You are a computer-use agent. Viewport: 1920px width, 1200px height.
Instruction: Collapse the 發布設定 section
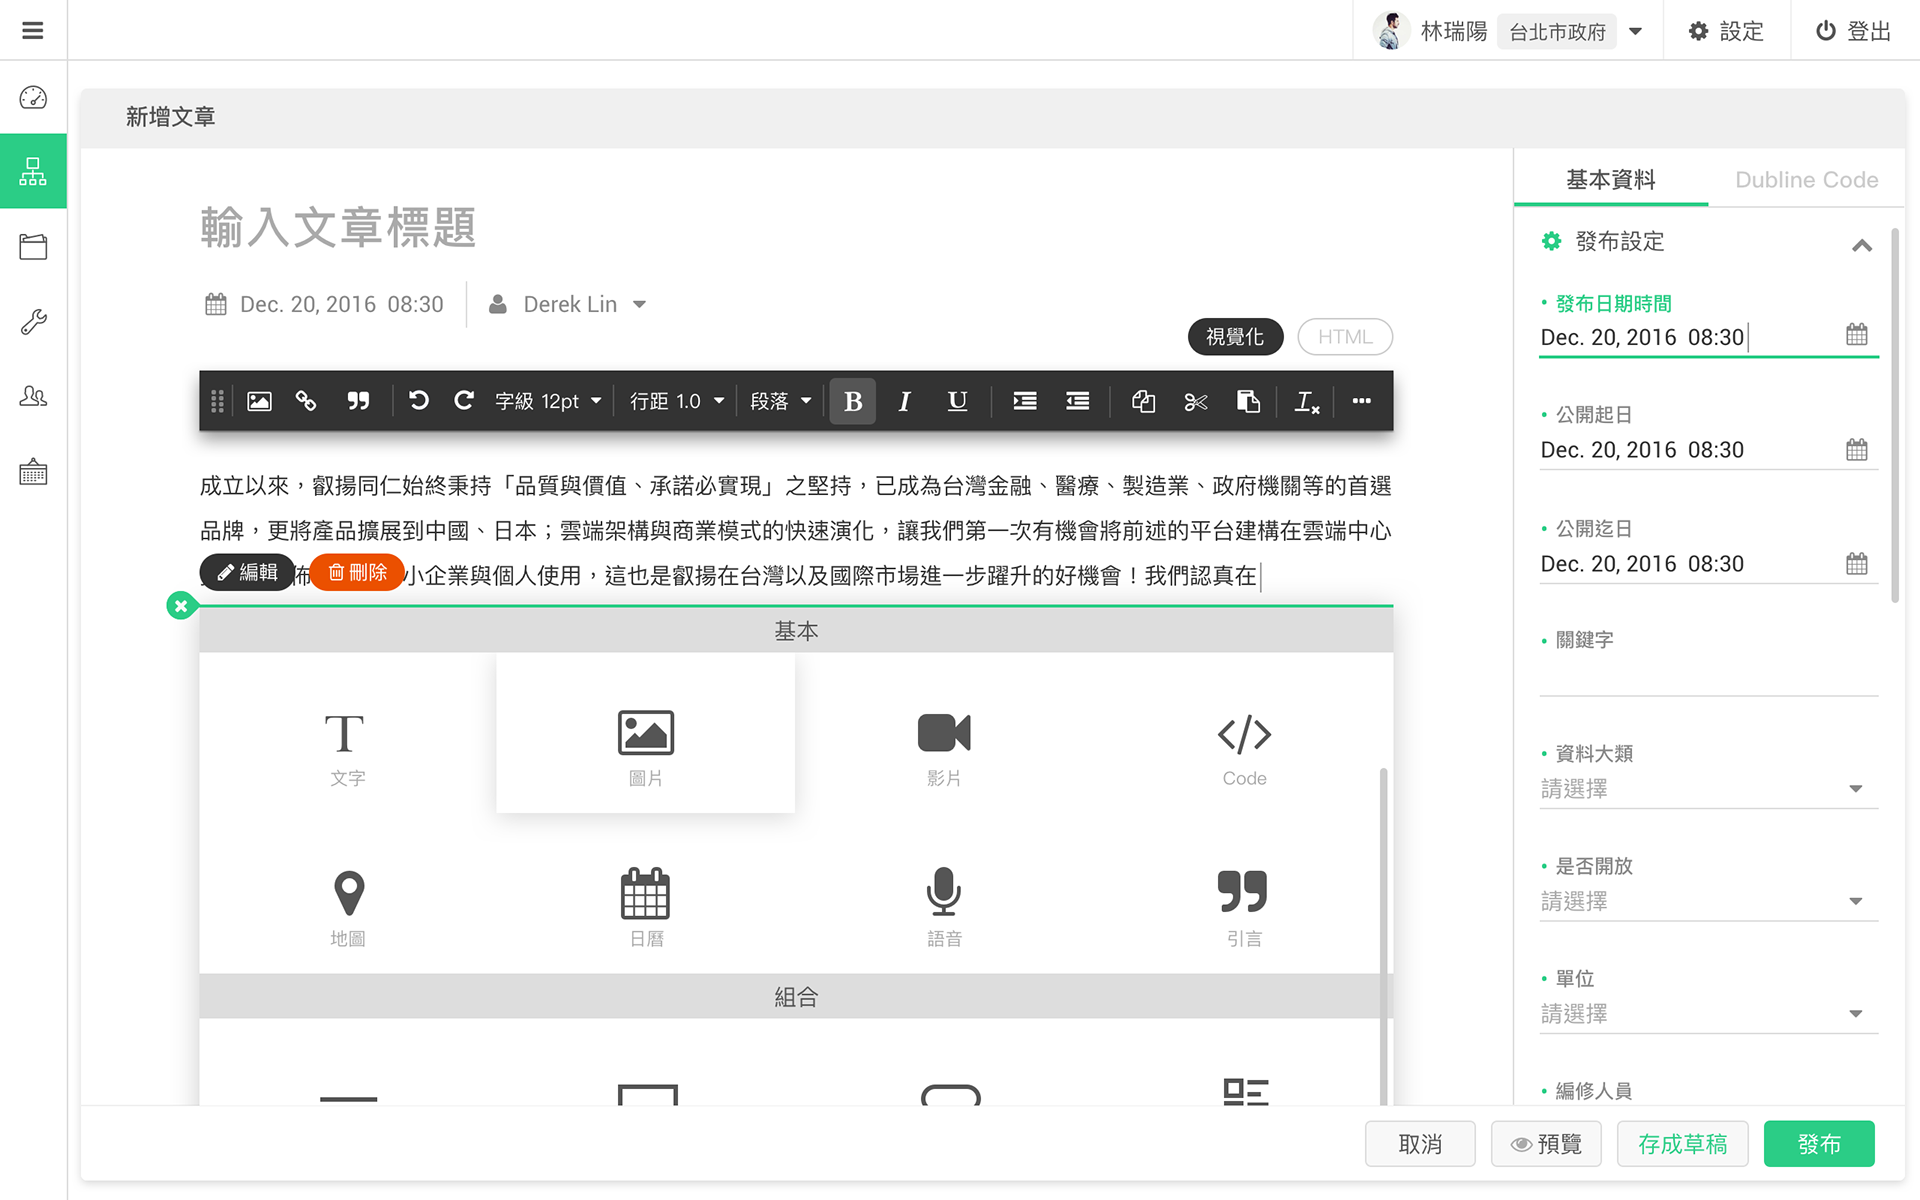(1861, 244)
